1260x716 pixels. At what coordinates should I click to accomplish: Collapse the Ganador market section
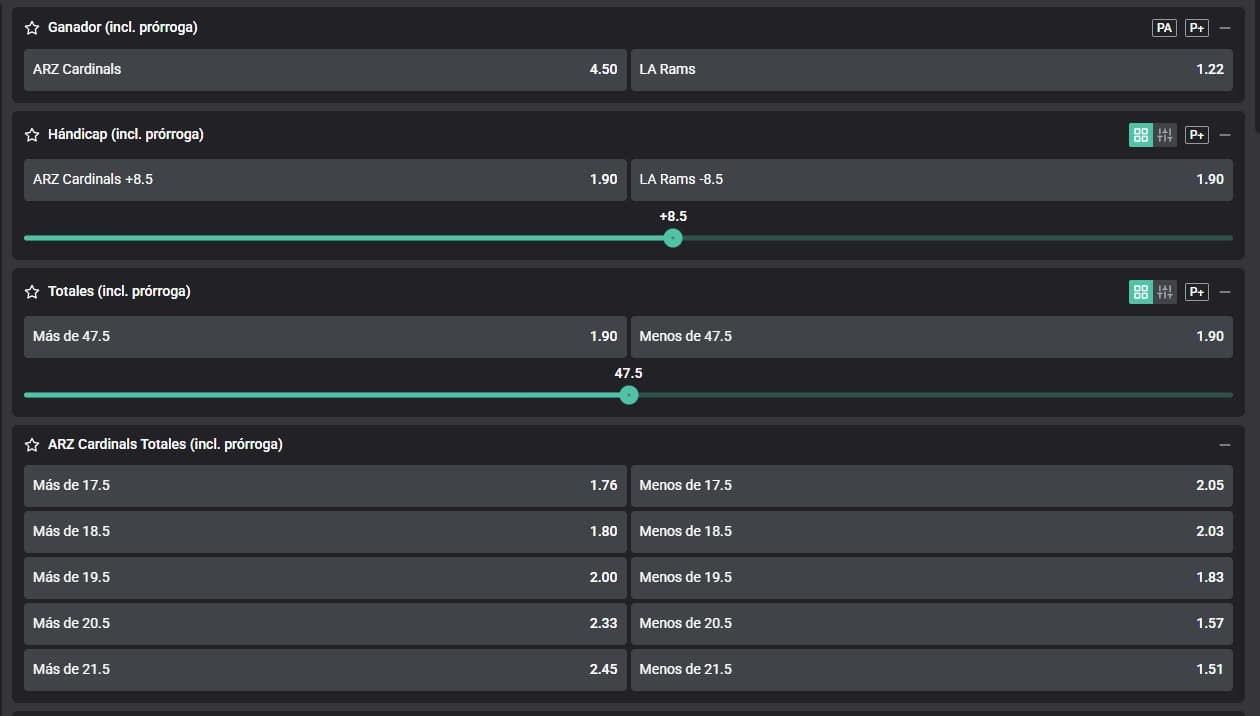pyautogui.click(x=1225, y=28)
